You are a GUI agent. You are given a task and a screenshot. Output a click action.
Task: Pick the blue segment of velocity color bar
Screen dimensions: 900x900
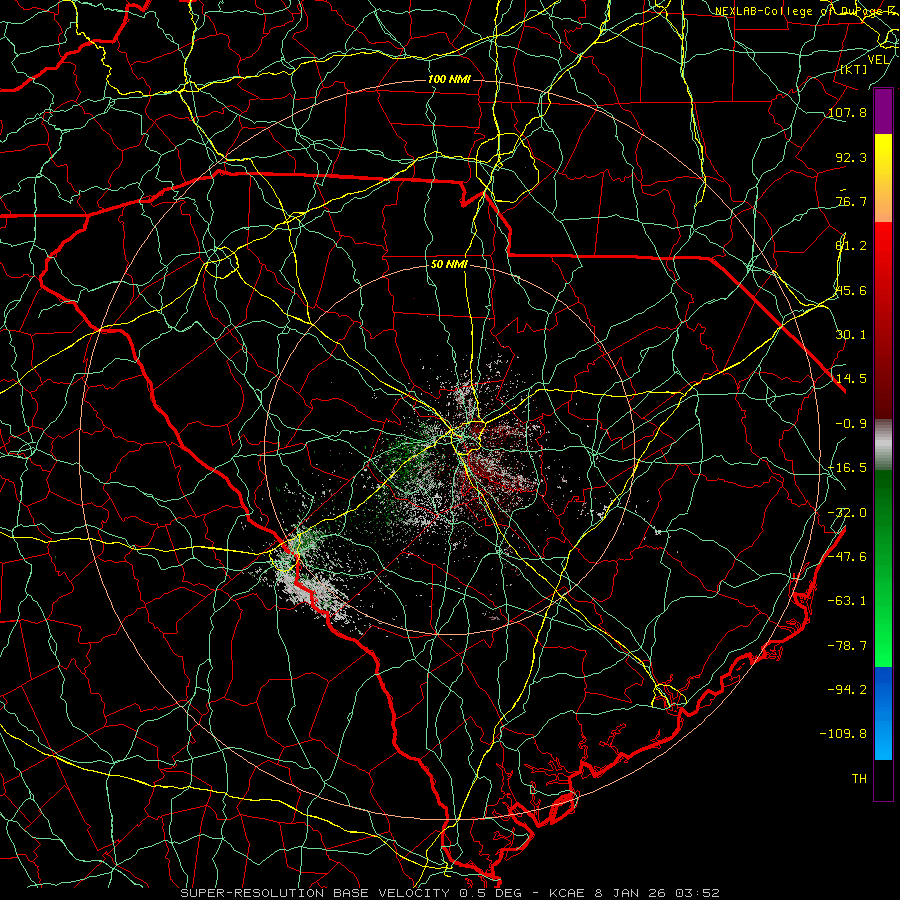coord(883,713)
